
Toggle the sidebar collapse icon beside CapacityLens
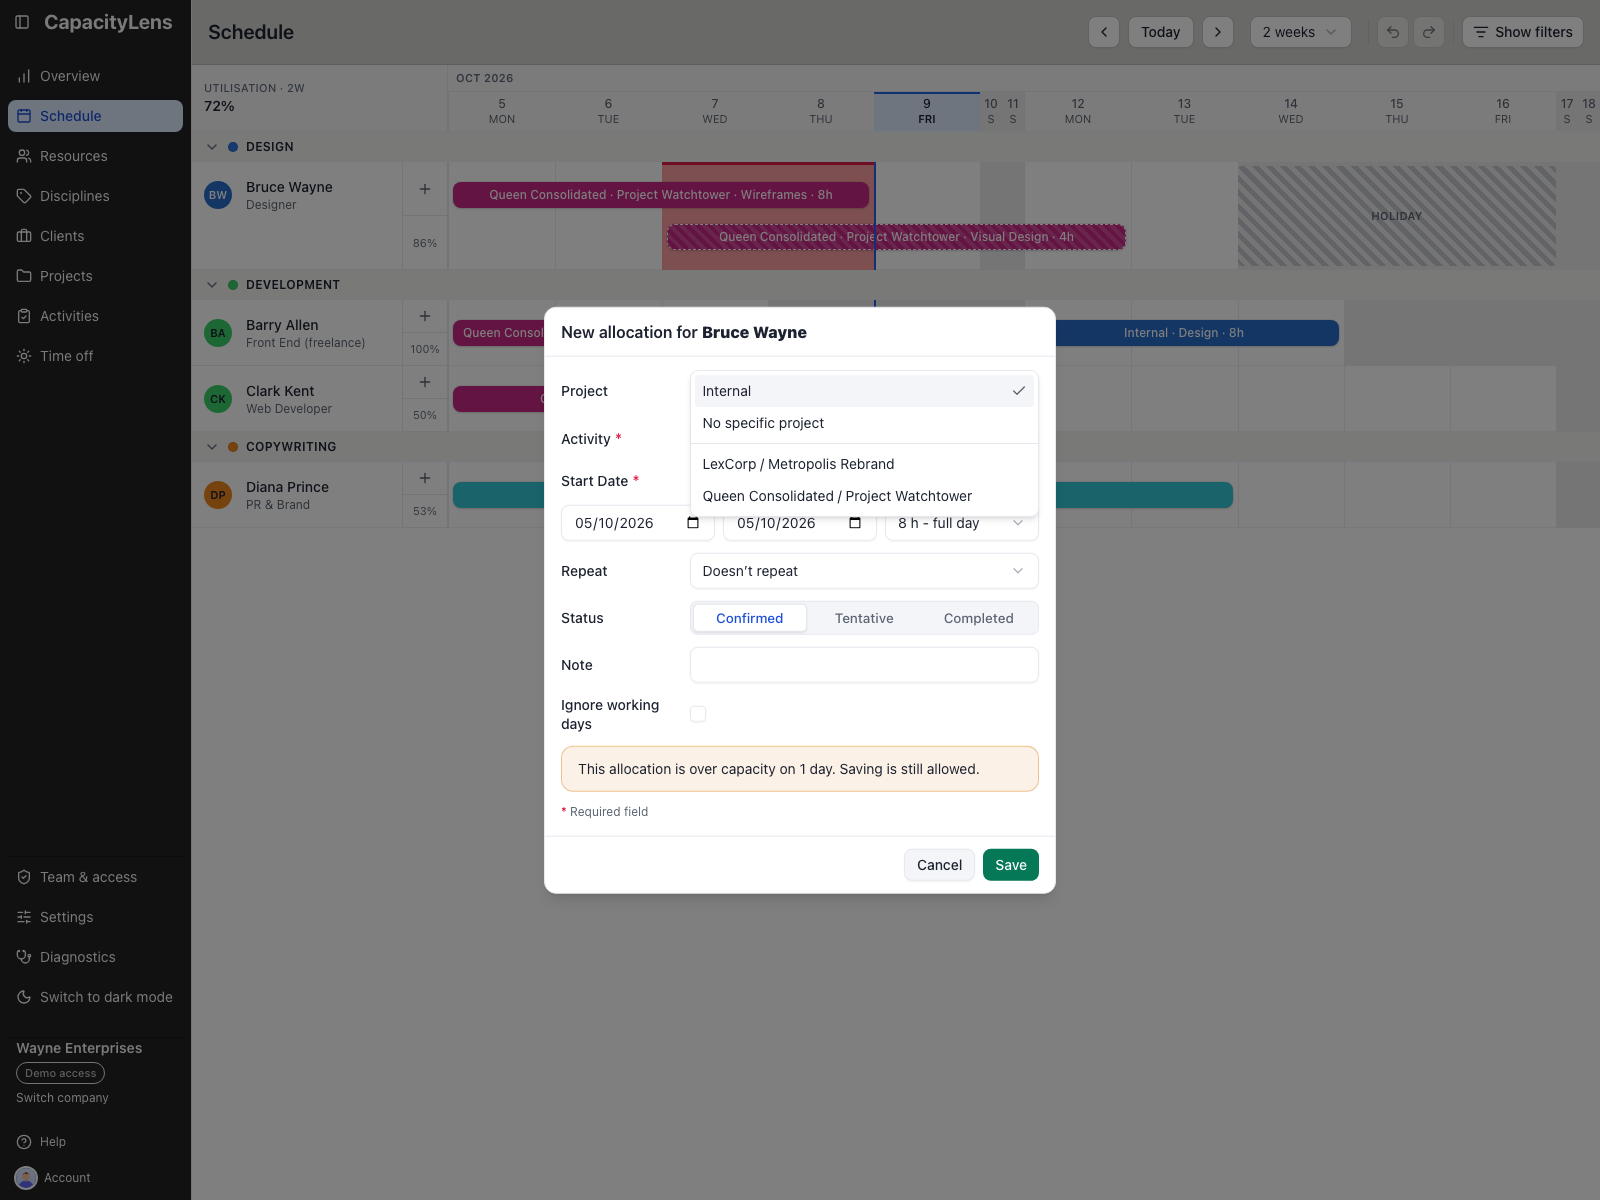click(x=22, y=22)
